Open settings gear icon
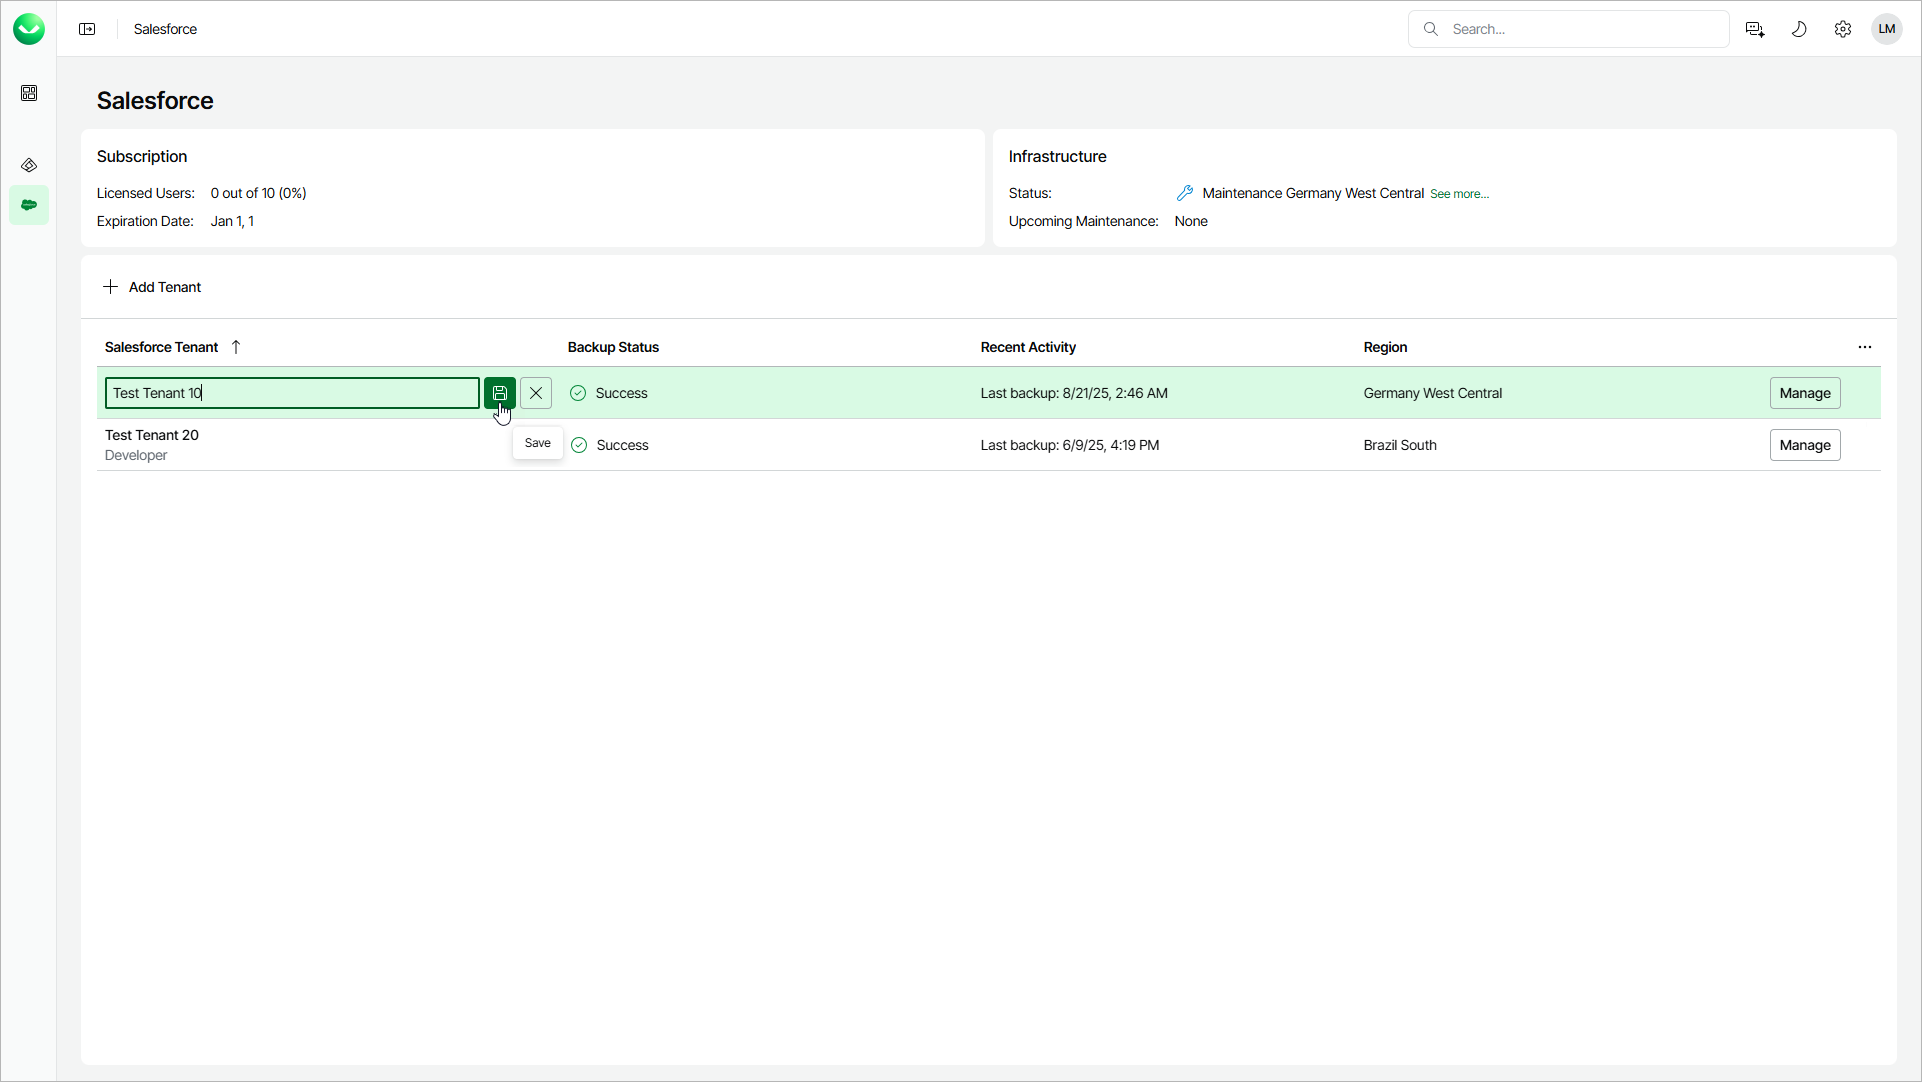Image resolution: width=1922 pixels, height=1082 pixels. [x=1843, y=29]
